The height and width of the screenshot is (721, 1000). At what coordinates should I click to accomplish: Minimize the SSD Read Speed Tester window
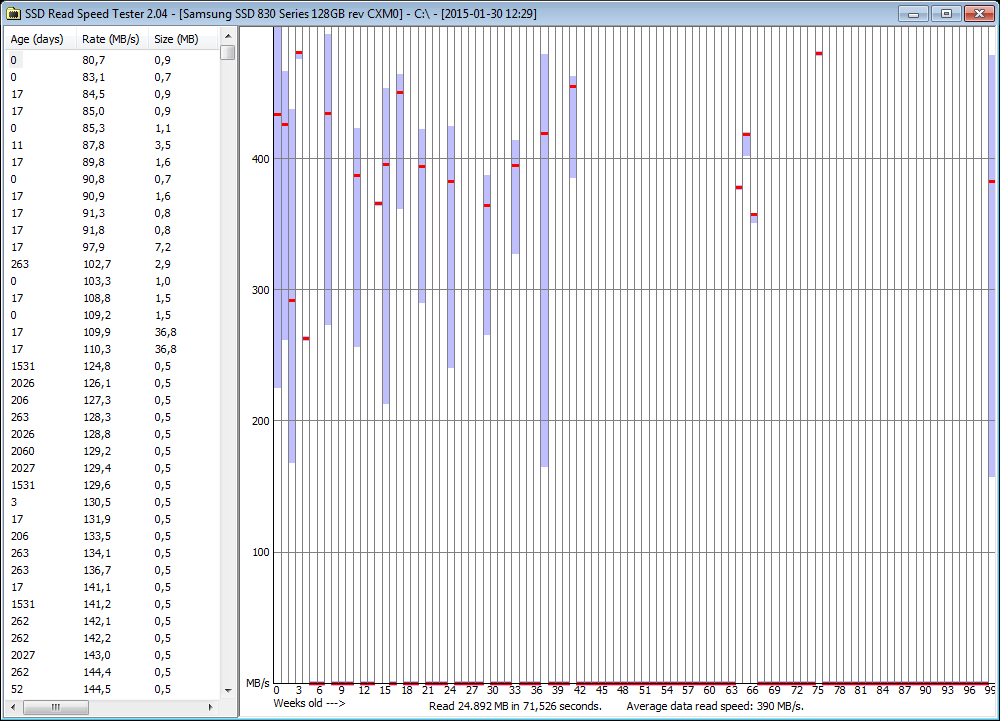913,13
